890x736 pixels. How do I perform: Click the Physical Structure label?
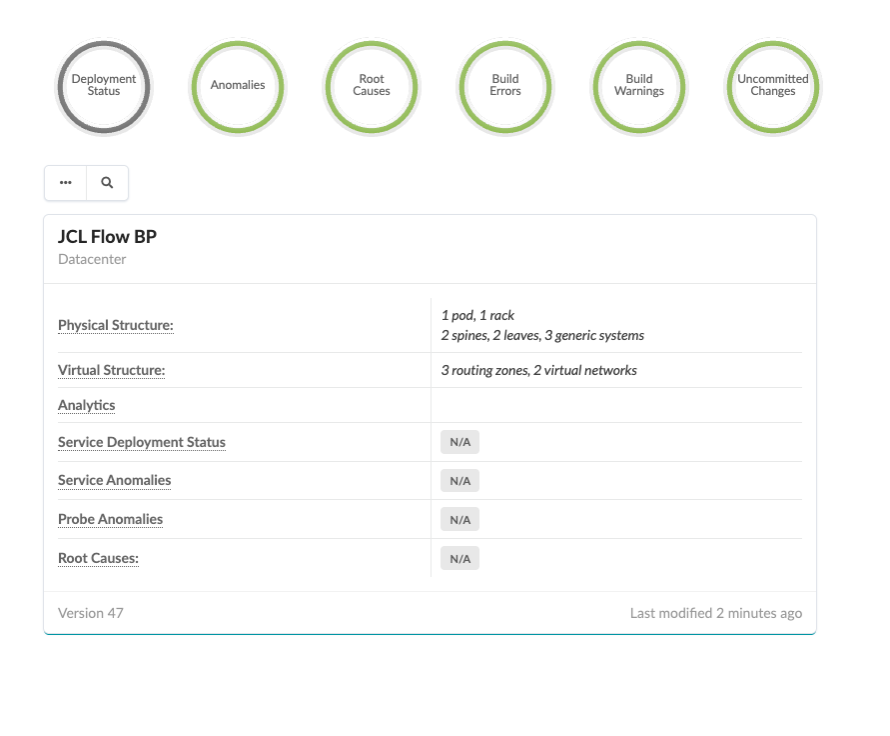pyautogui.click(x=115, y=326)
